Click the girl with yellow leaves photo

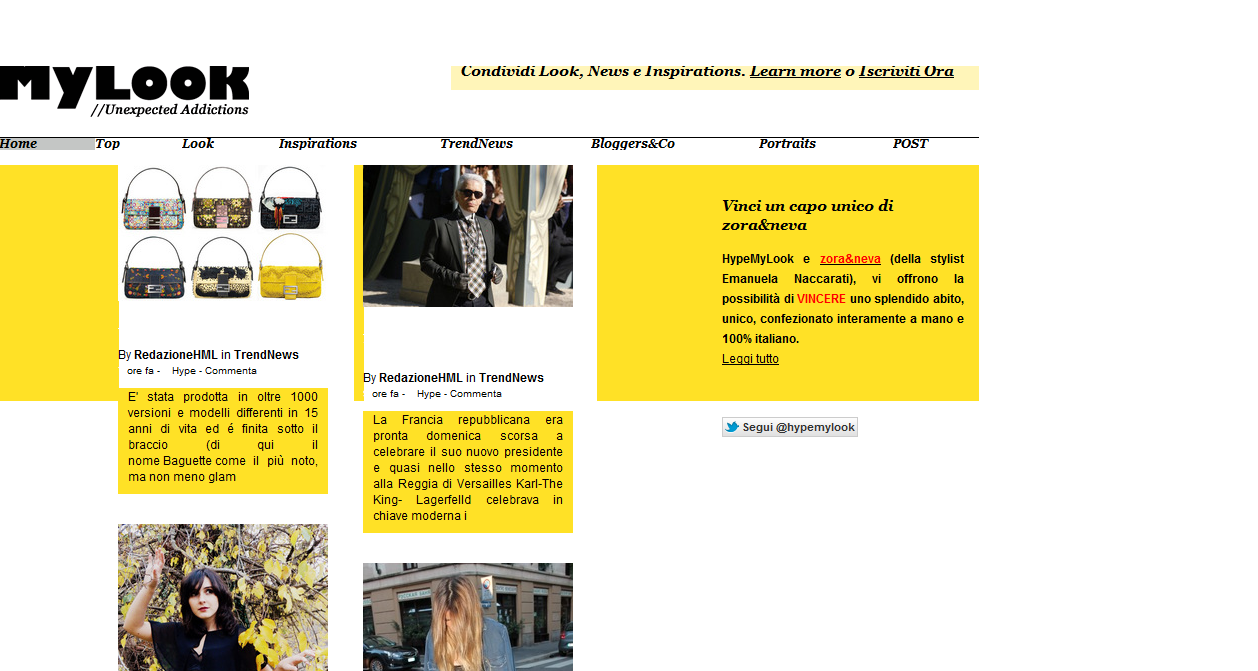click(223, 597)
